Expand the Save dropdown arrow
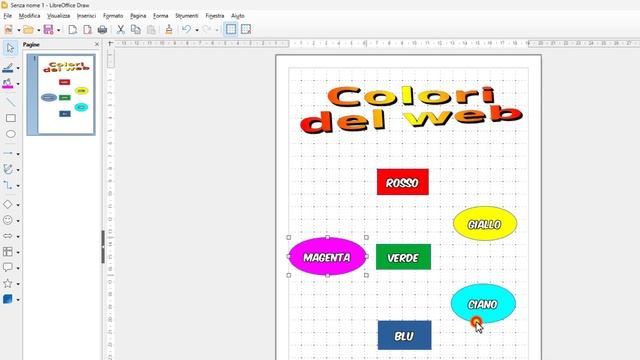The width and height of the screenshot is (640, 360). [58, 30]
